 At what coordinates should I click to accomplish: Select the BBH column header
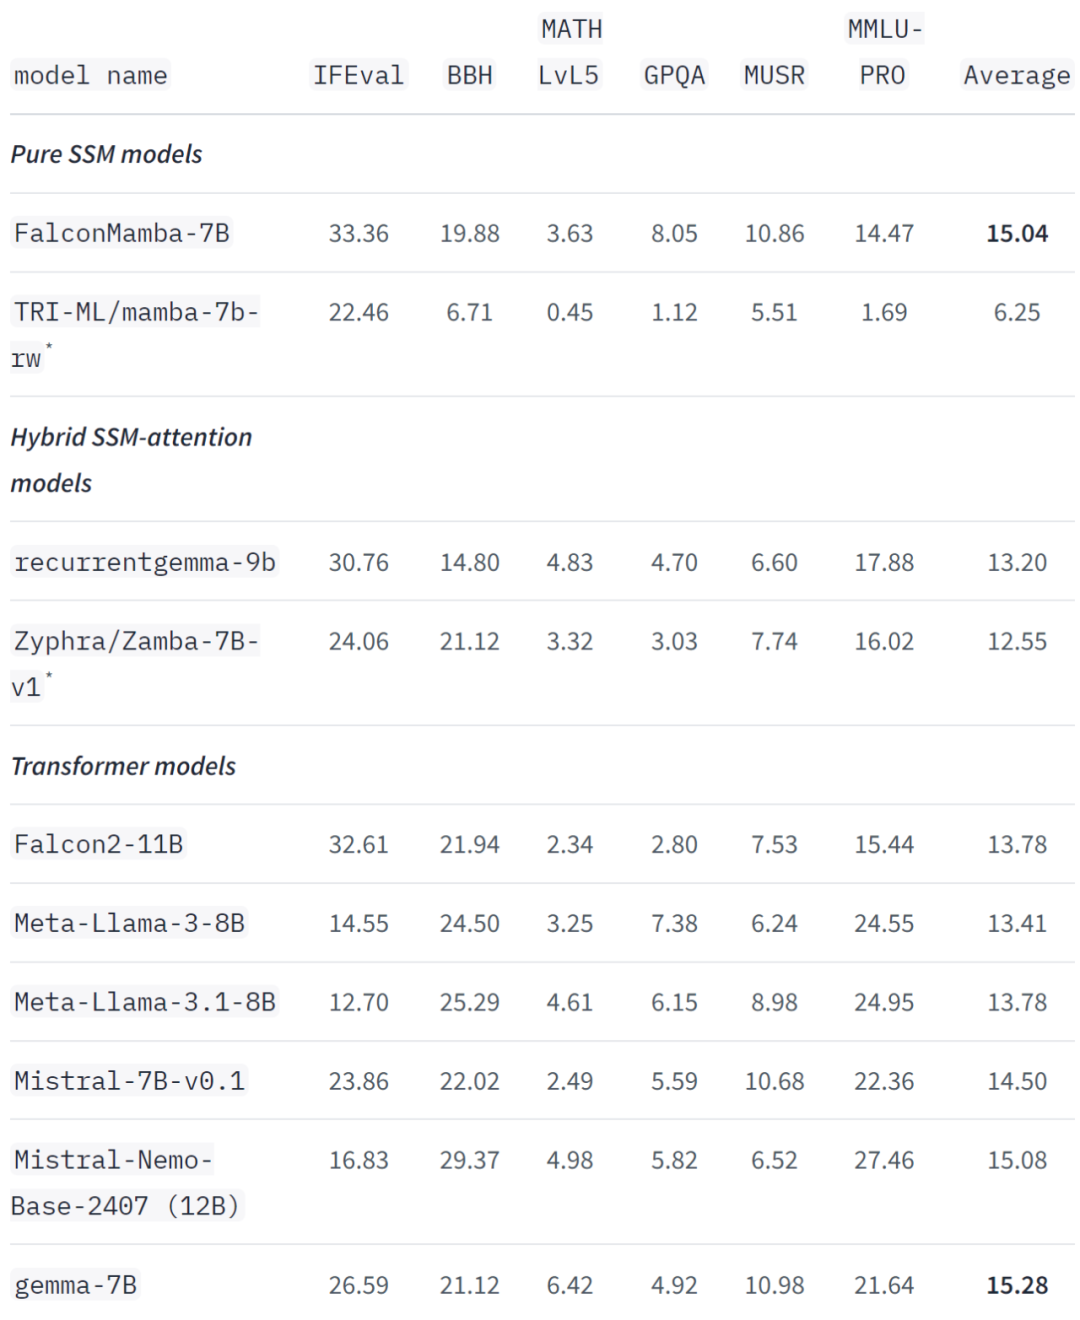469,75
